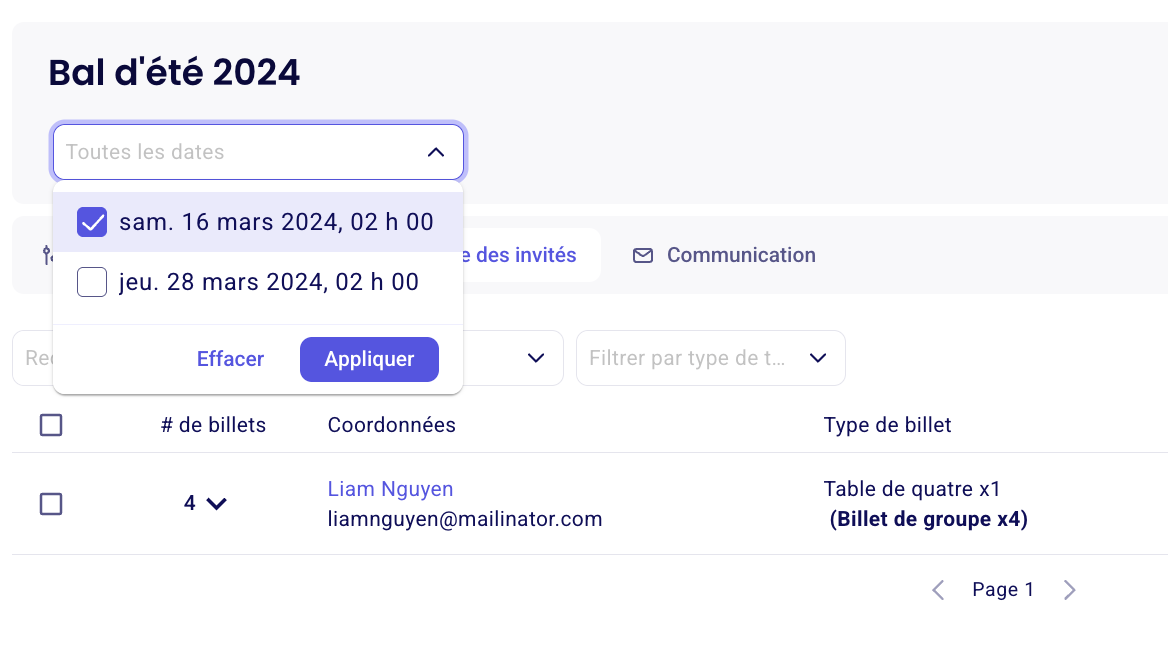
Task: Open the partially hidden filter dropdown arrow
Action: (x=536, y=358)
